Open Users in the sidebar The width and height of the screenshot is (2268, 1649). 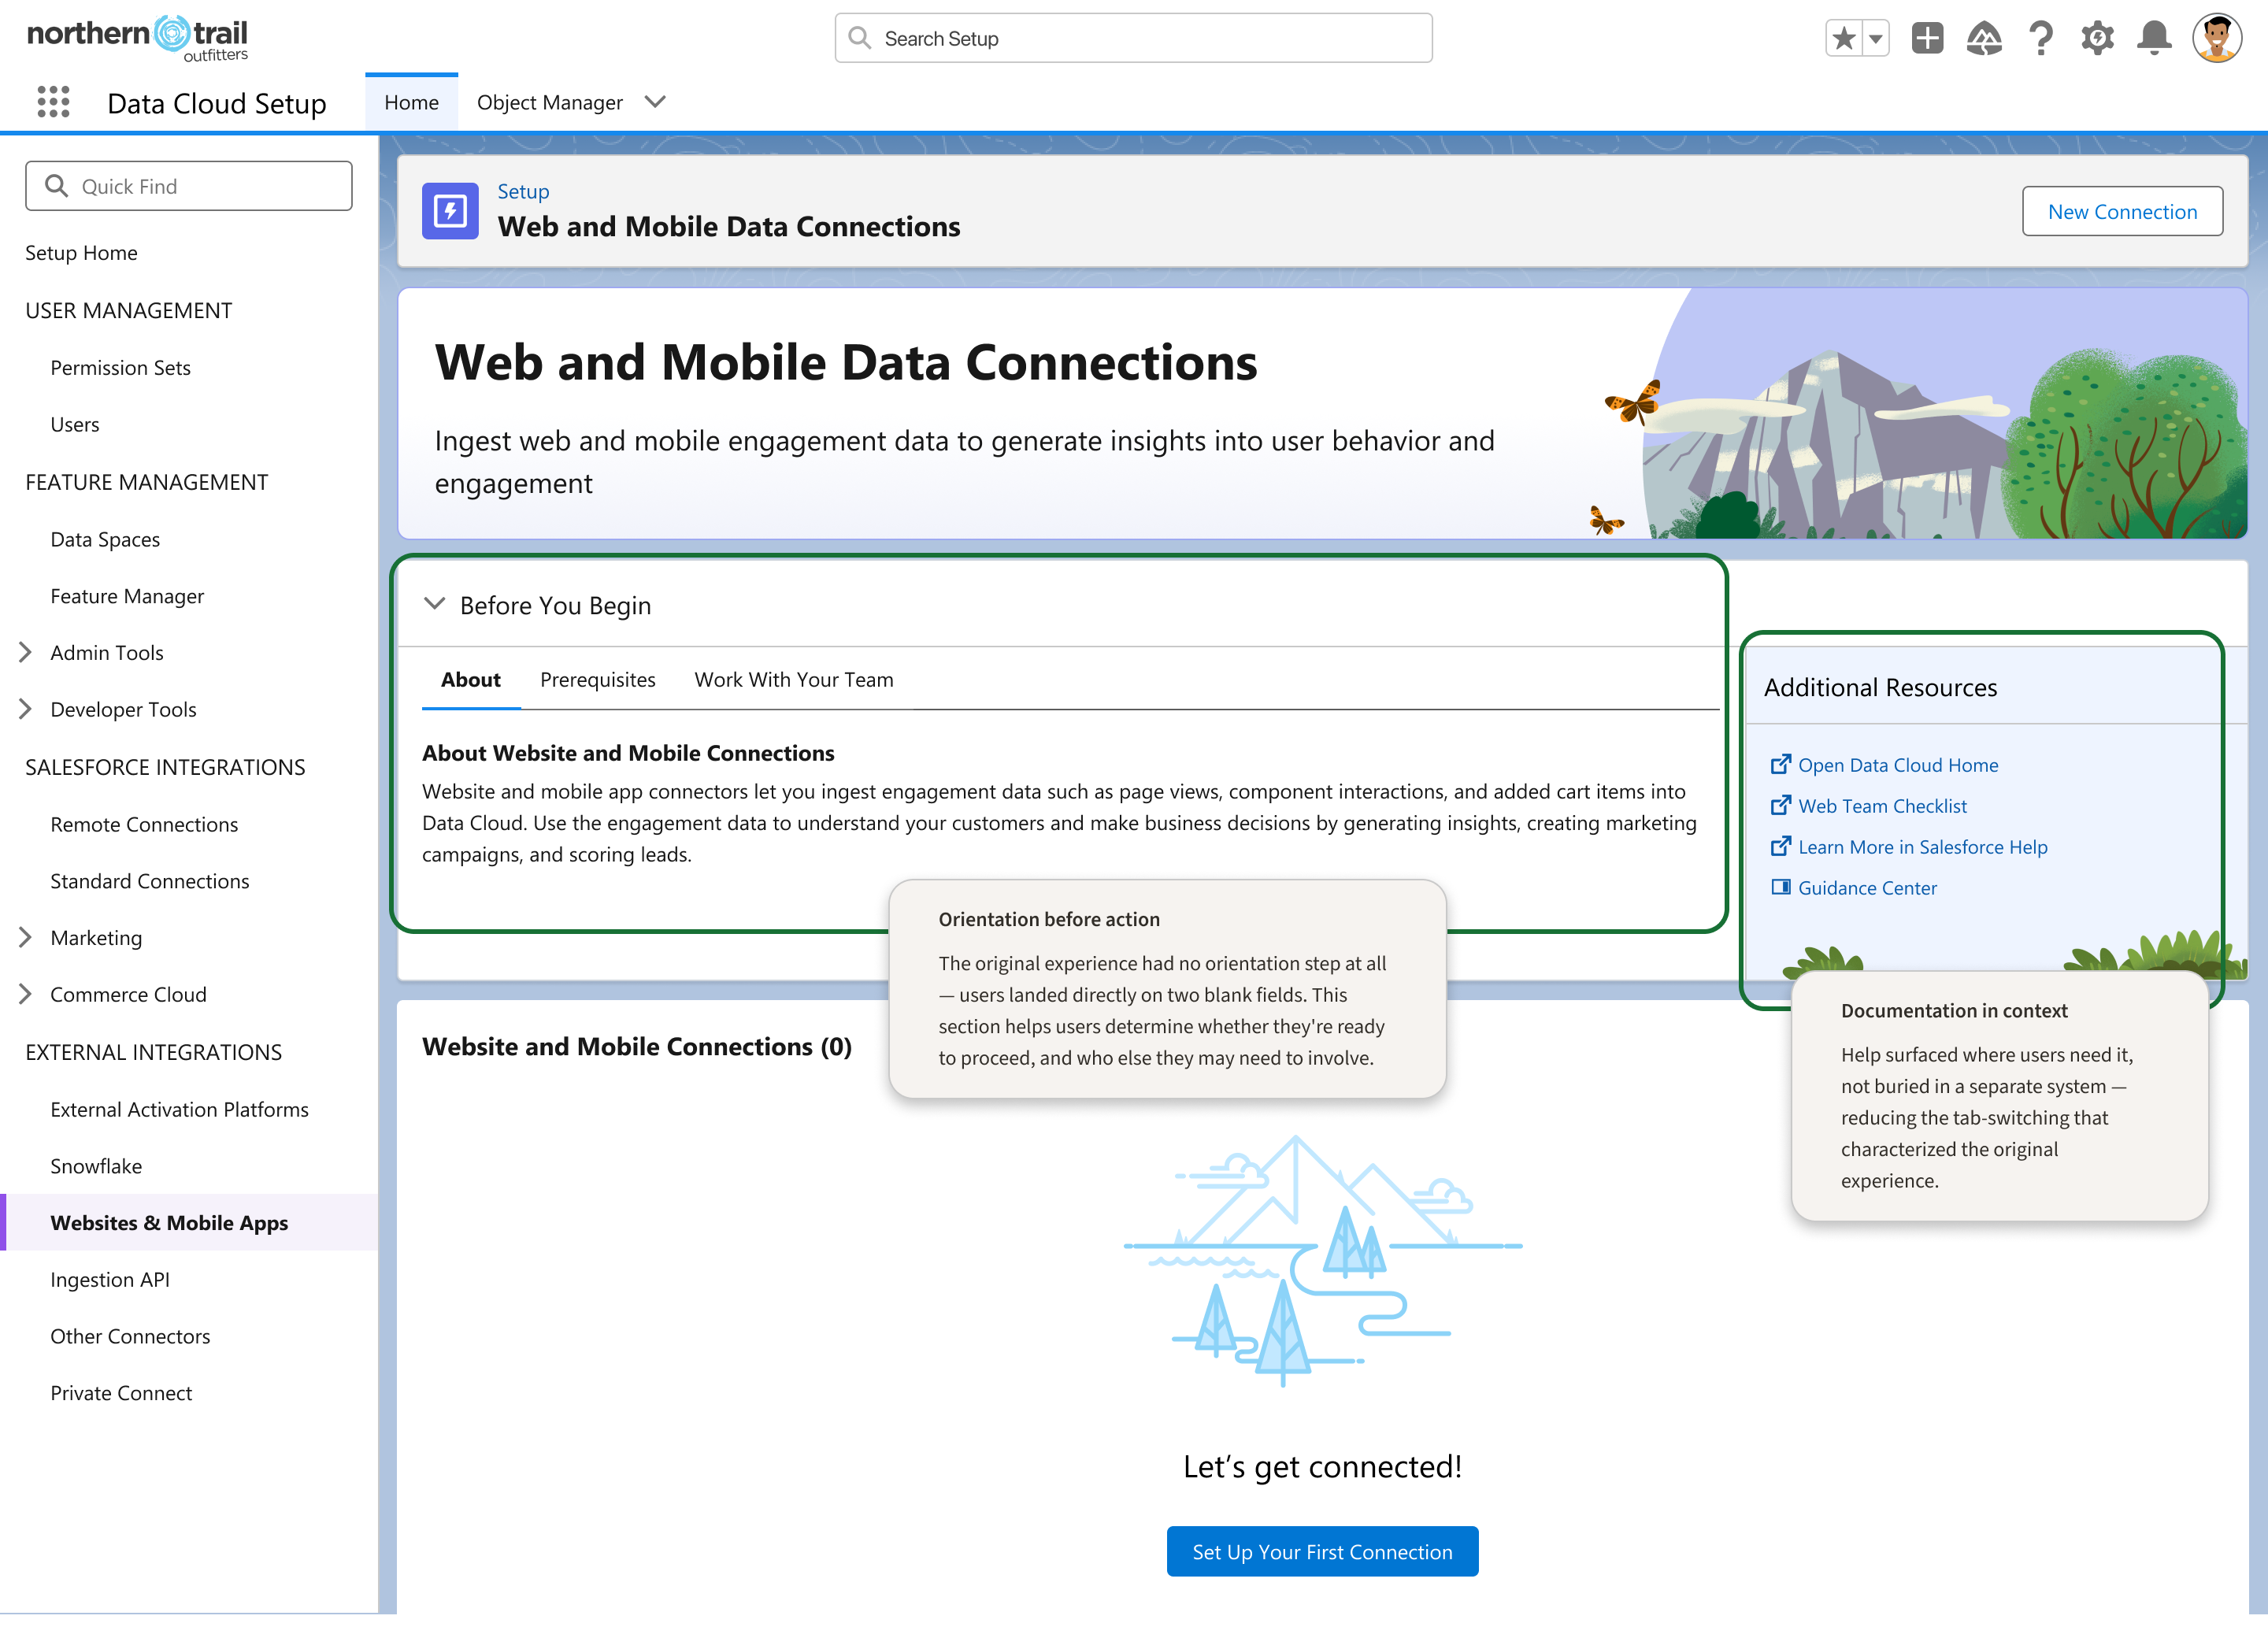pyautogui.click(x=75, y=425)
